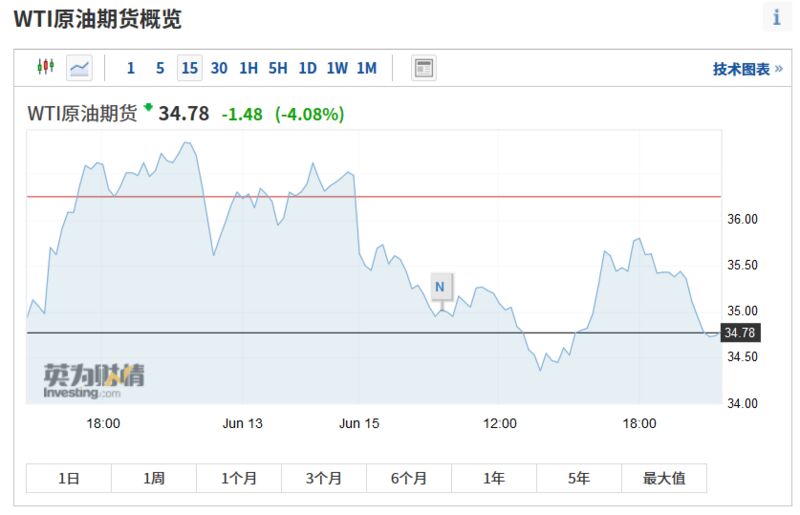Show the 6个月 time range

[408, 478]
